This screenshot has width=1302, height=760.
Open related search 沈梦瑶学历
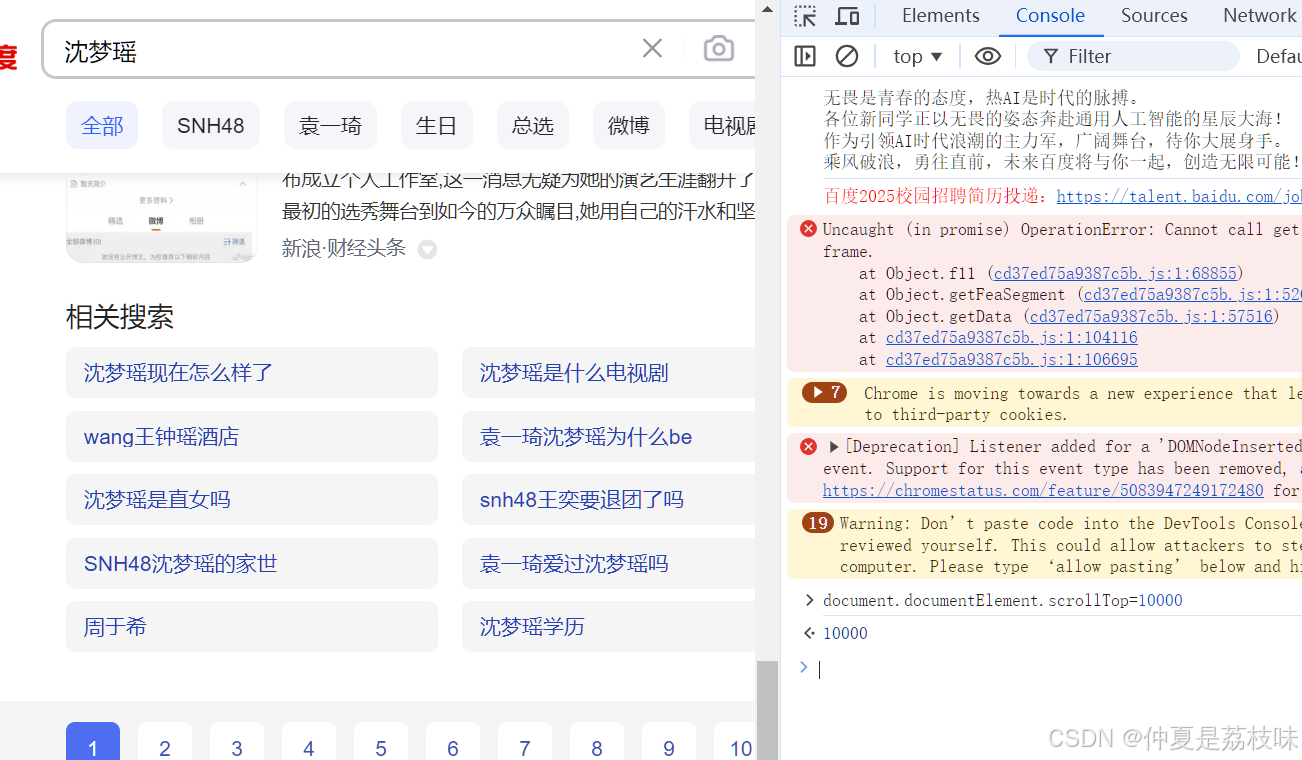click(608, 627)
